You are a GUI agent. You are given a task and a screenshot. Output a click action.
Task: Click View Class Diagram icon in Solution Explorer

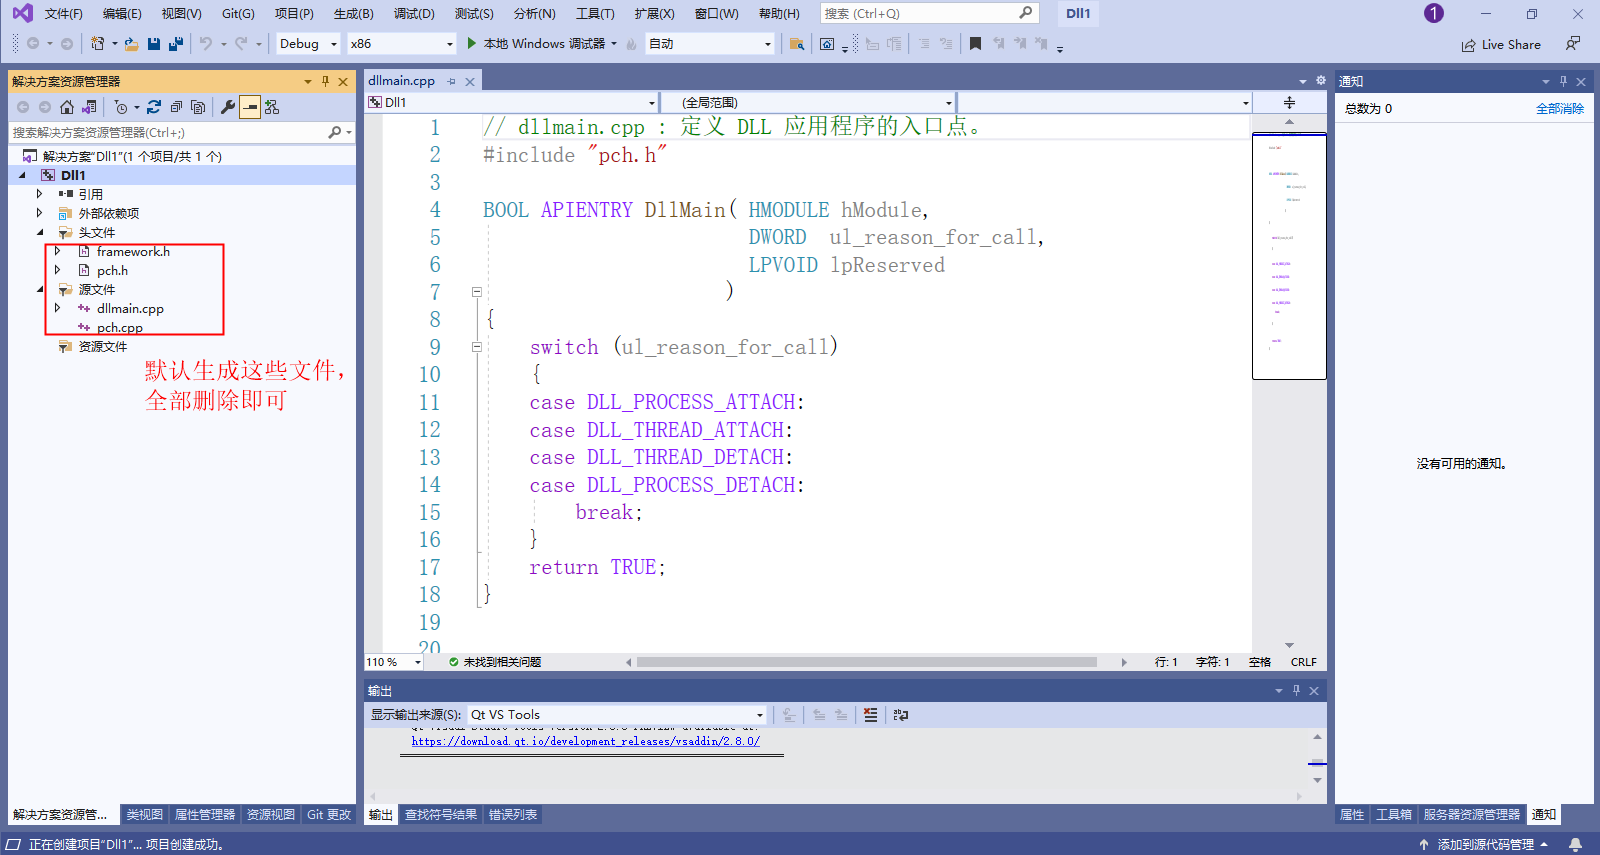(x=272, y=107)
